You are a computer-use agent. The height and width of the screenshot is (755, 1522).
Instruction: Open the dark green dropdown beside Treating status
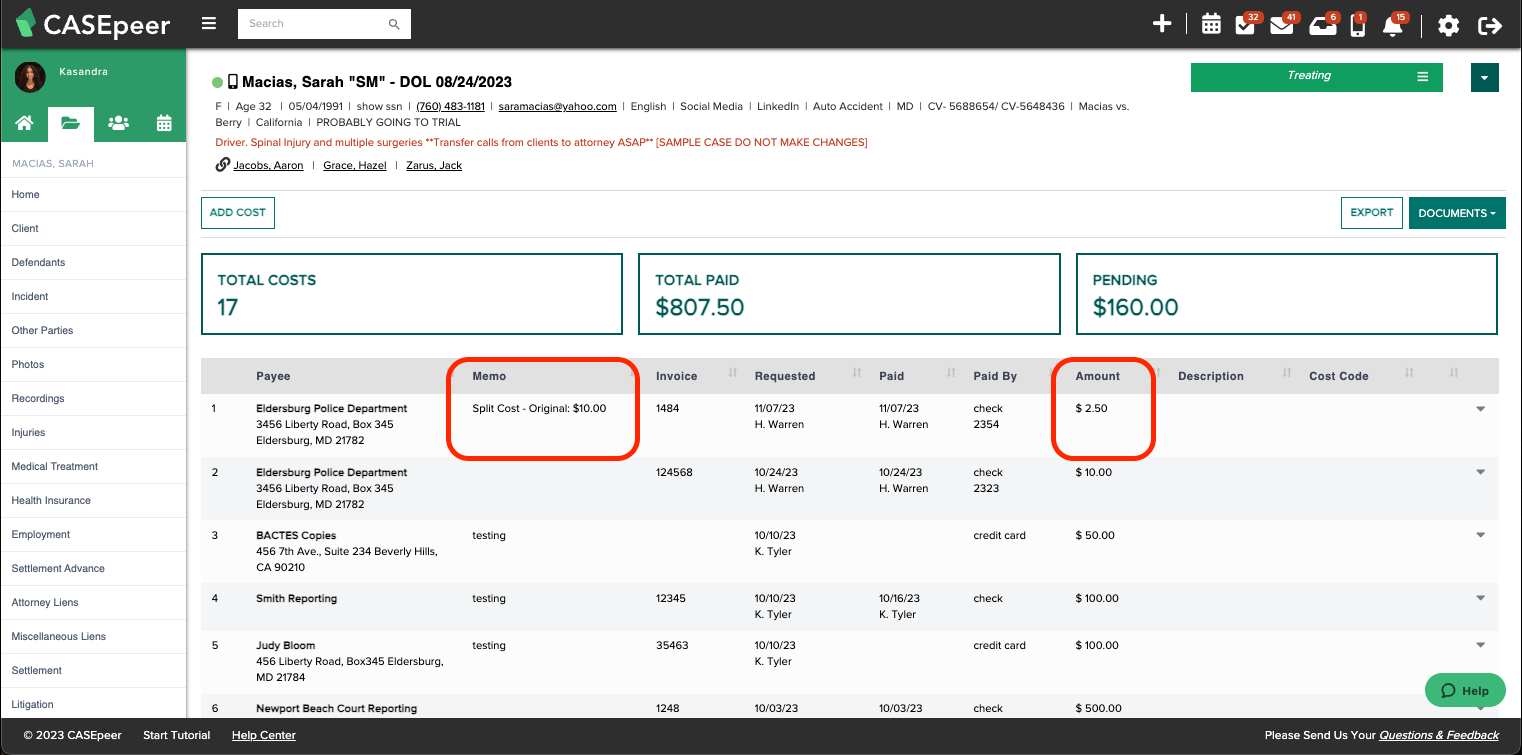point(1484,76)
